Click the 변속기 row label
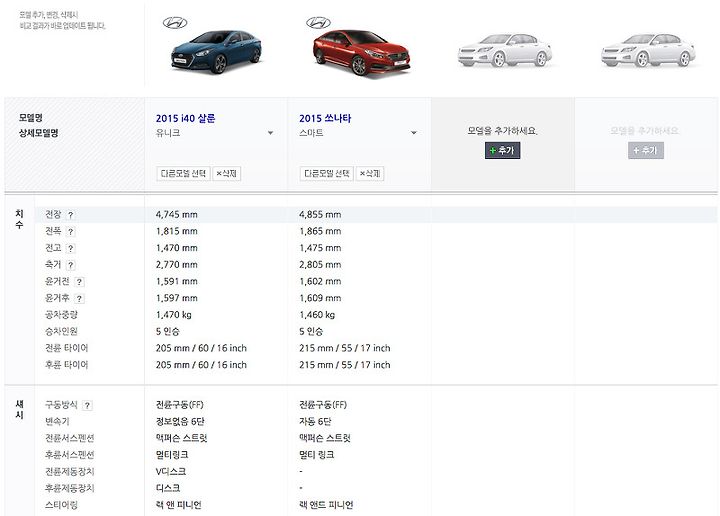 pyautogui.click(x=57, y=421)
